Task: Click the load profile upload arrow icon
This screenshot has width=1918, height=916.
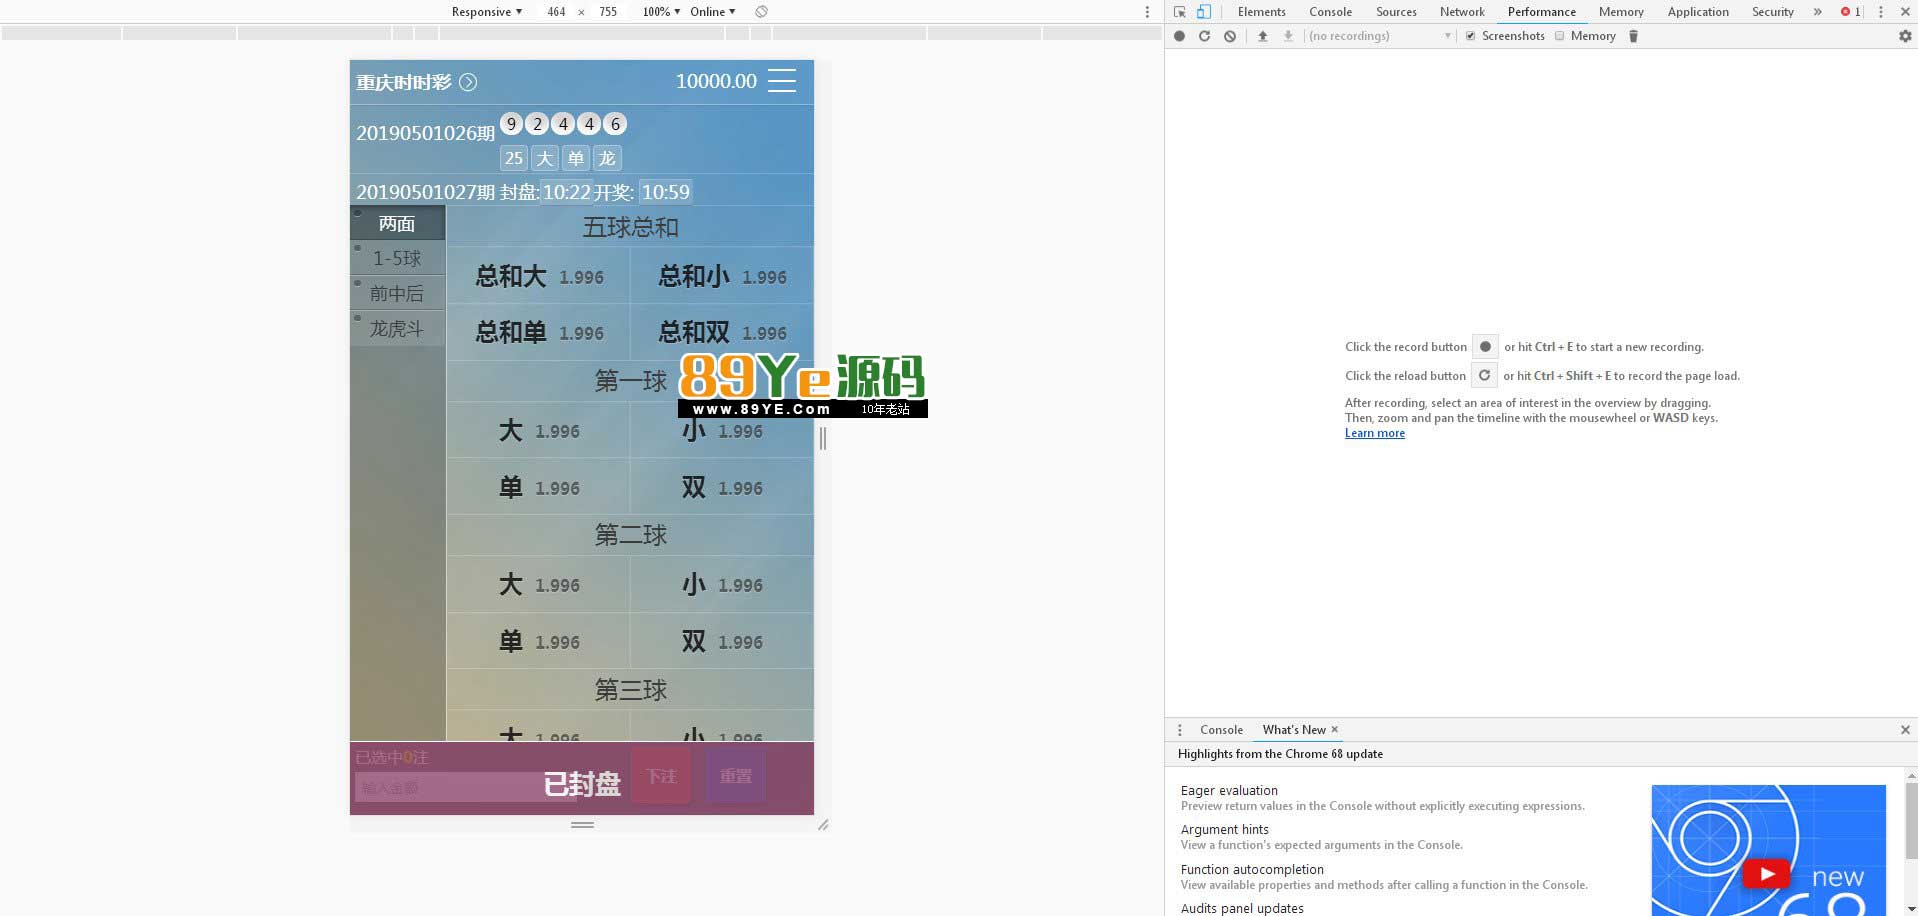Action: (x=1262, y=36)
